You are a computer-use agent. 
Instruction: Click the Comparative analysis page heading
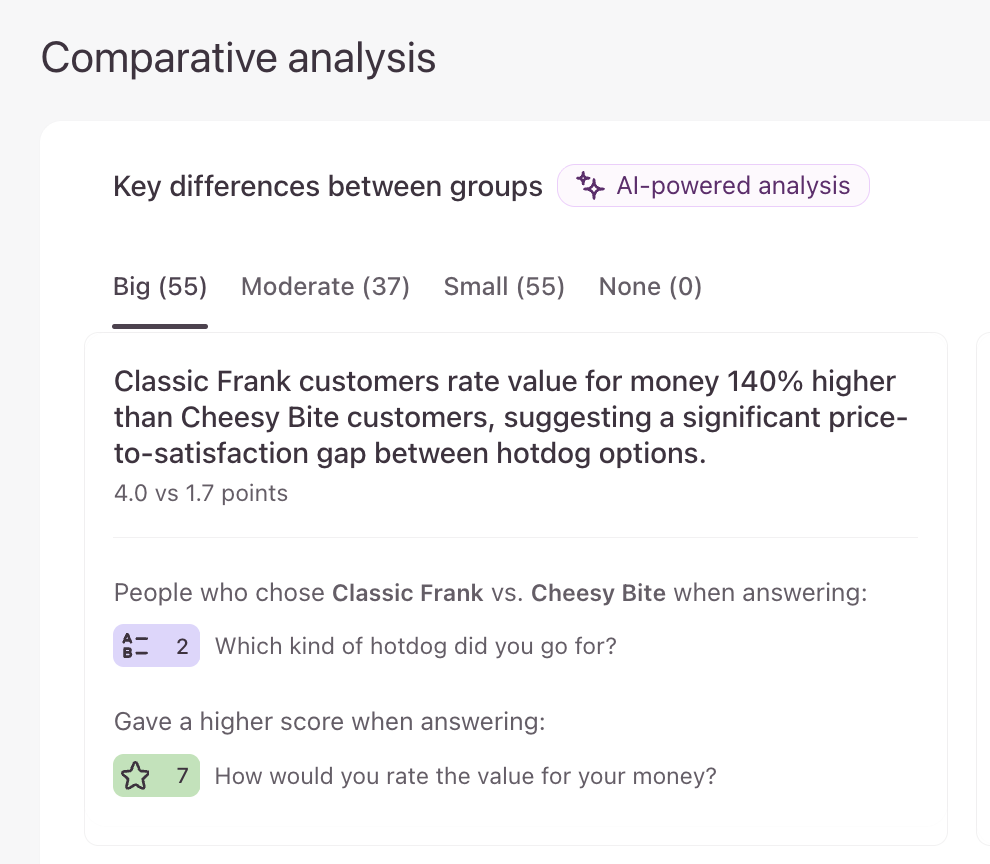tap(238, 58)
